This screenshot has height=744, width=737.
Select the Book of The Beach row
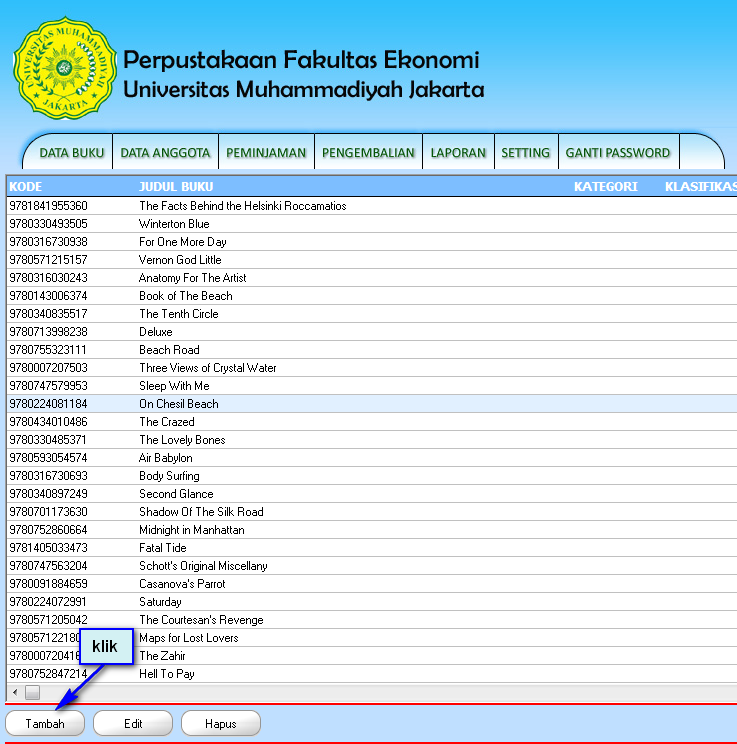[372, 296]
